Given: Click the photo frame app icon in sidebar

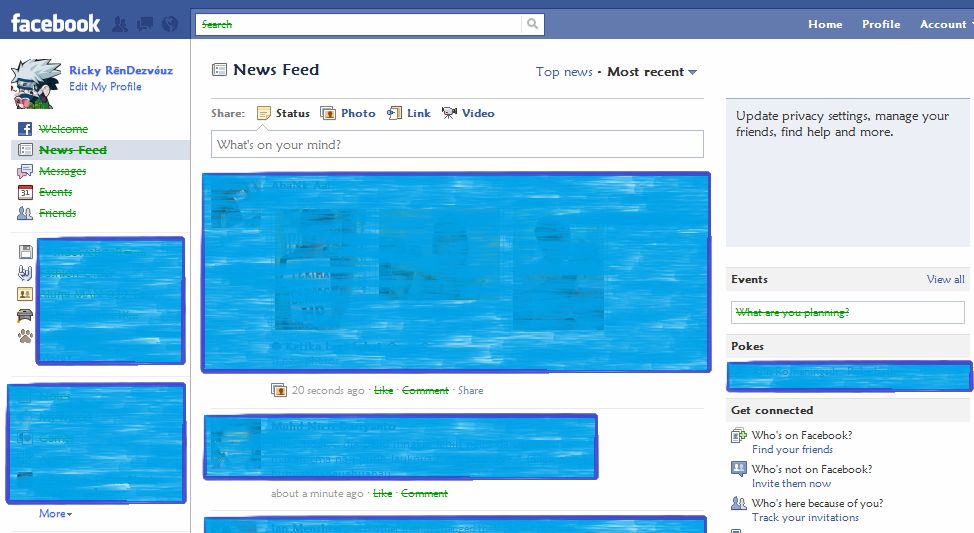Looking at the screenshot, I should [x=25, y=294].
